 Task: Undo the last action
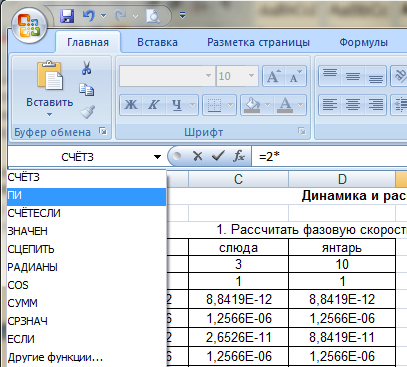[89, 16]
